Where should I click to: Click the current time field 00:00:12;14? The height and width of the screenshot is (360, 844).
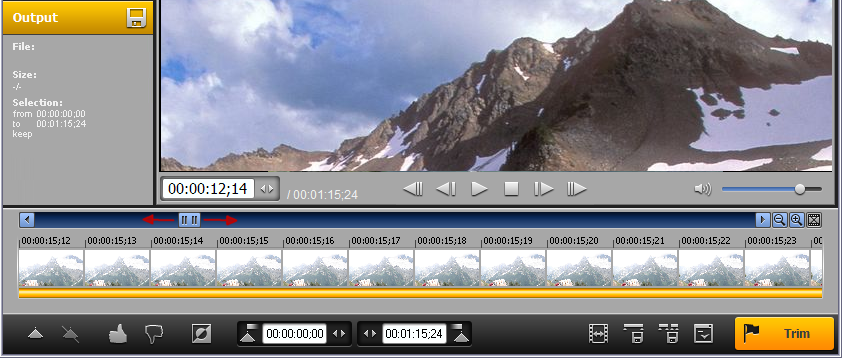(208, 189)
